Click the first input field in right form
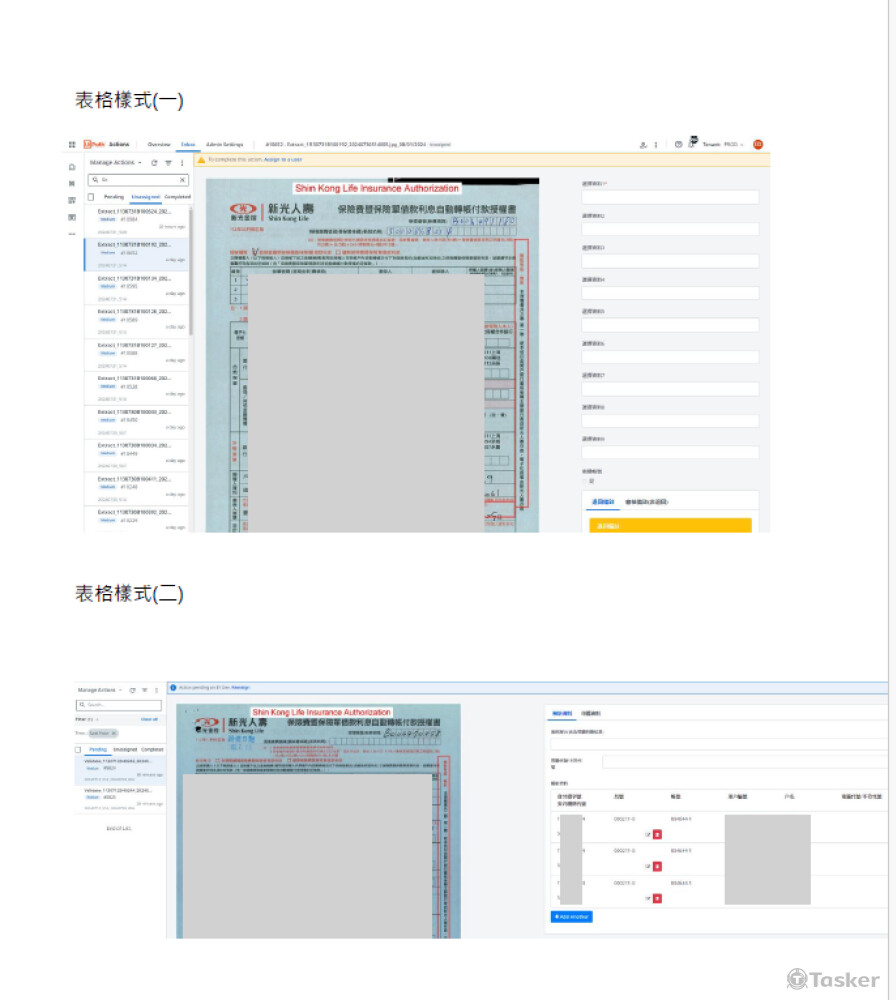This screenshot has height=1000, width=896. point(670,197)
